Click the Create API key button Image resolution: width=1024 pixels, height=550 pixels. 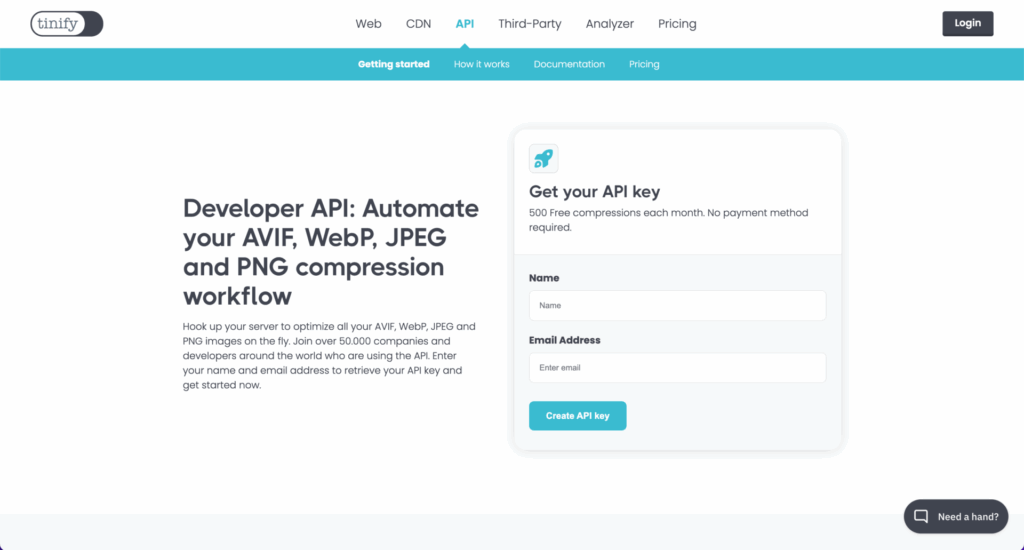pyautogui.click(x=577, y=415)
